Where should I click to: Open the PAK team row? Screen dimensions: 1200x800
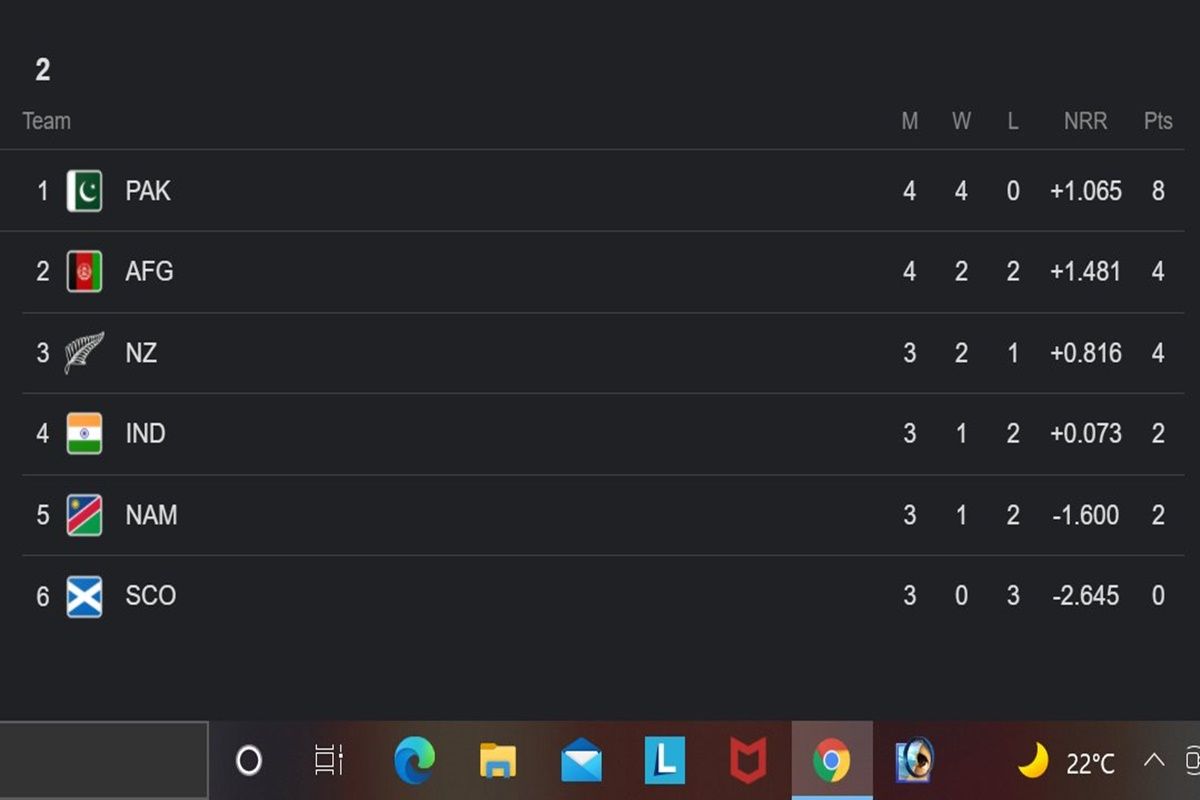point(400,191)
